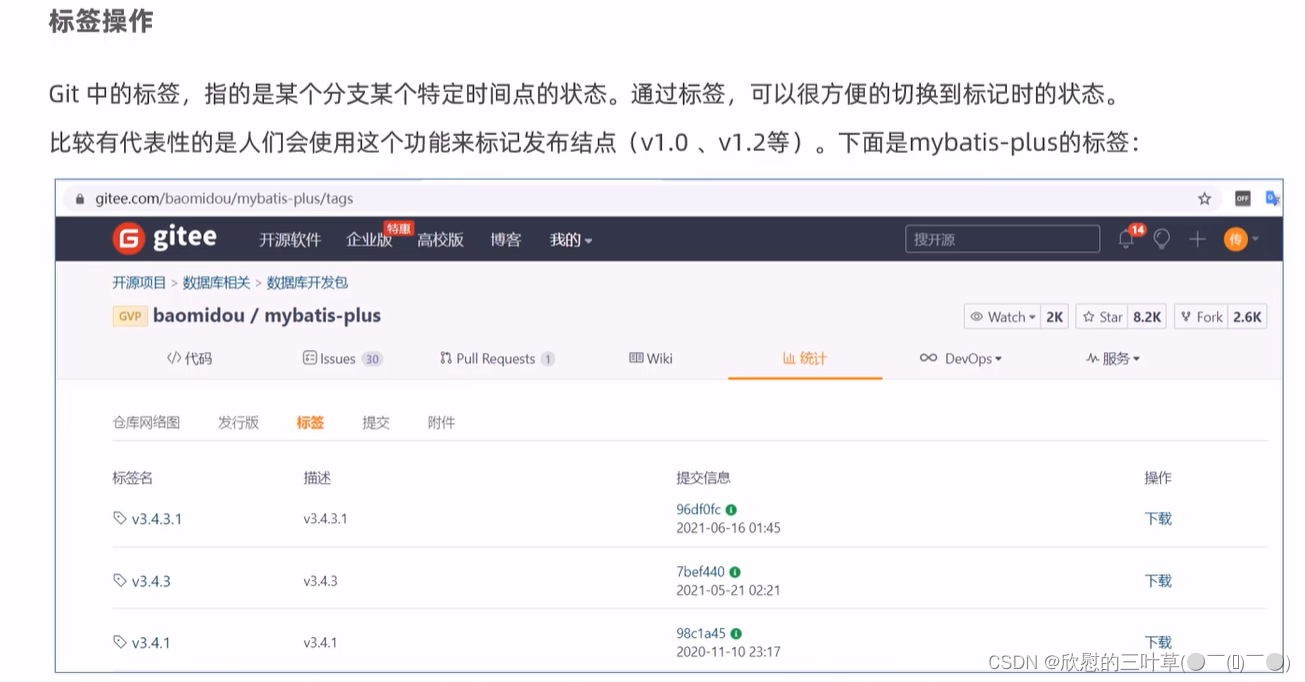Image resolution: width=1305 pixels, height=682 pixels.
Task: Switch to the 代码 tab
Action: pyautogui.click(x=190, y=358)
